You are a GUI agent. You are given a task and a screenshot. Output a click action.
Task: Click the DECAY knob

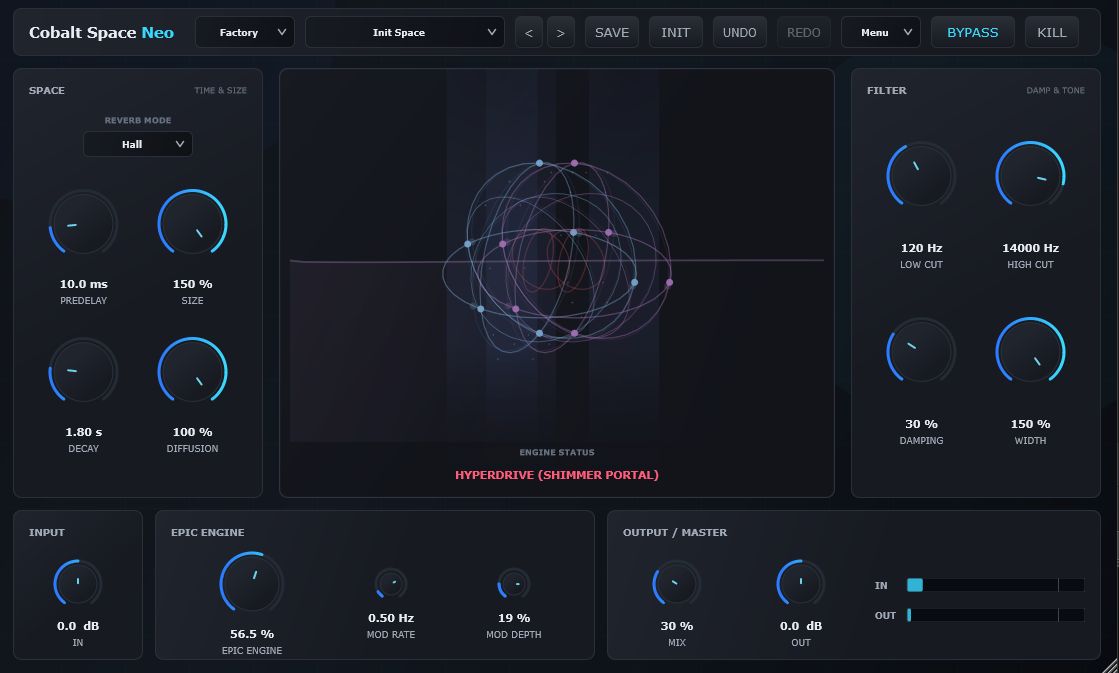[83, 372]
